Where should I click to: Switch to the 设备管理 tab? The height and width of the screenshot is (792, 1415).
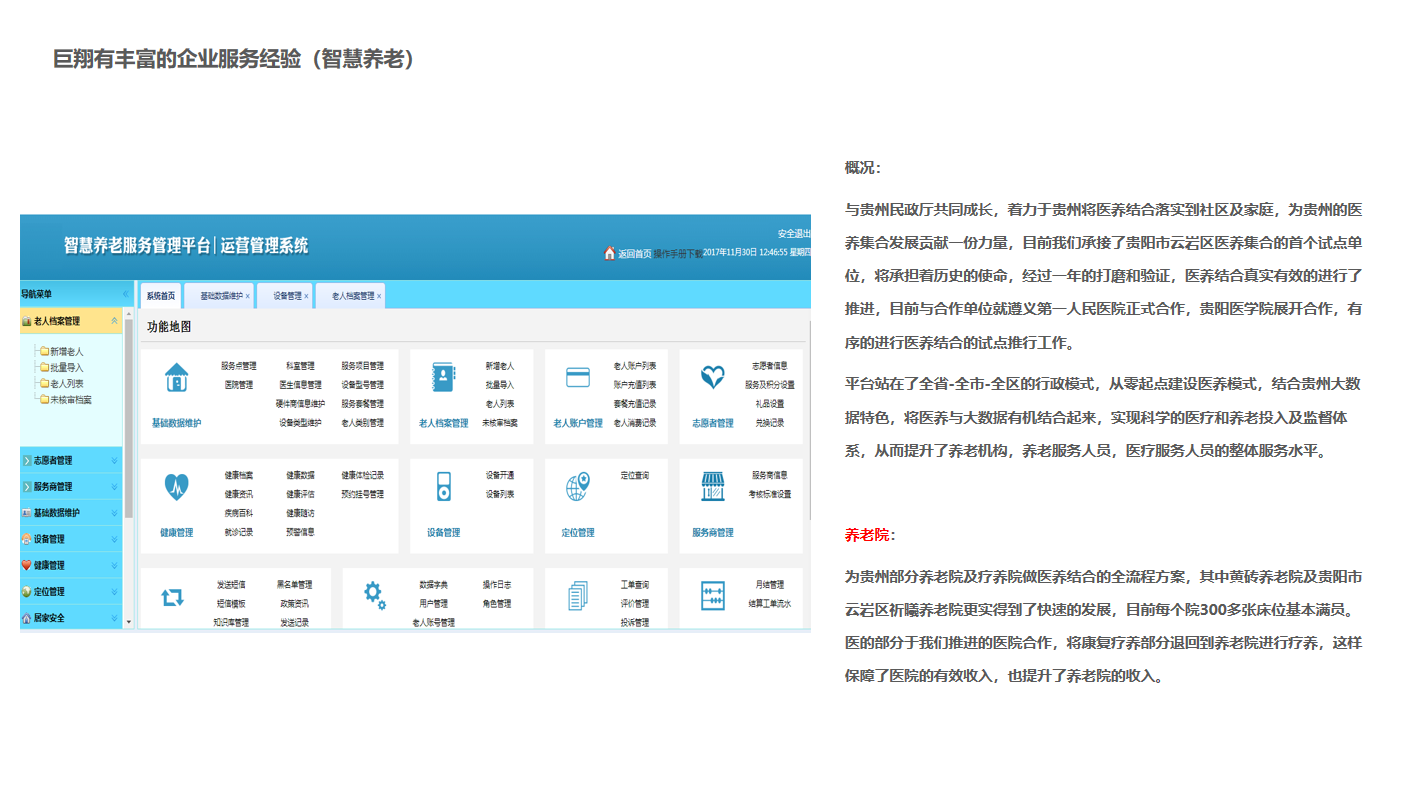pyautogui.click(x=286, y=296)
